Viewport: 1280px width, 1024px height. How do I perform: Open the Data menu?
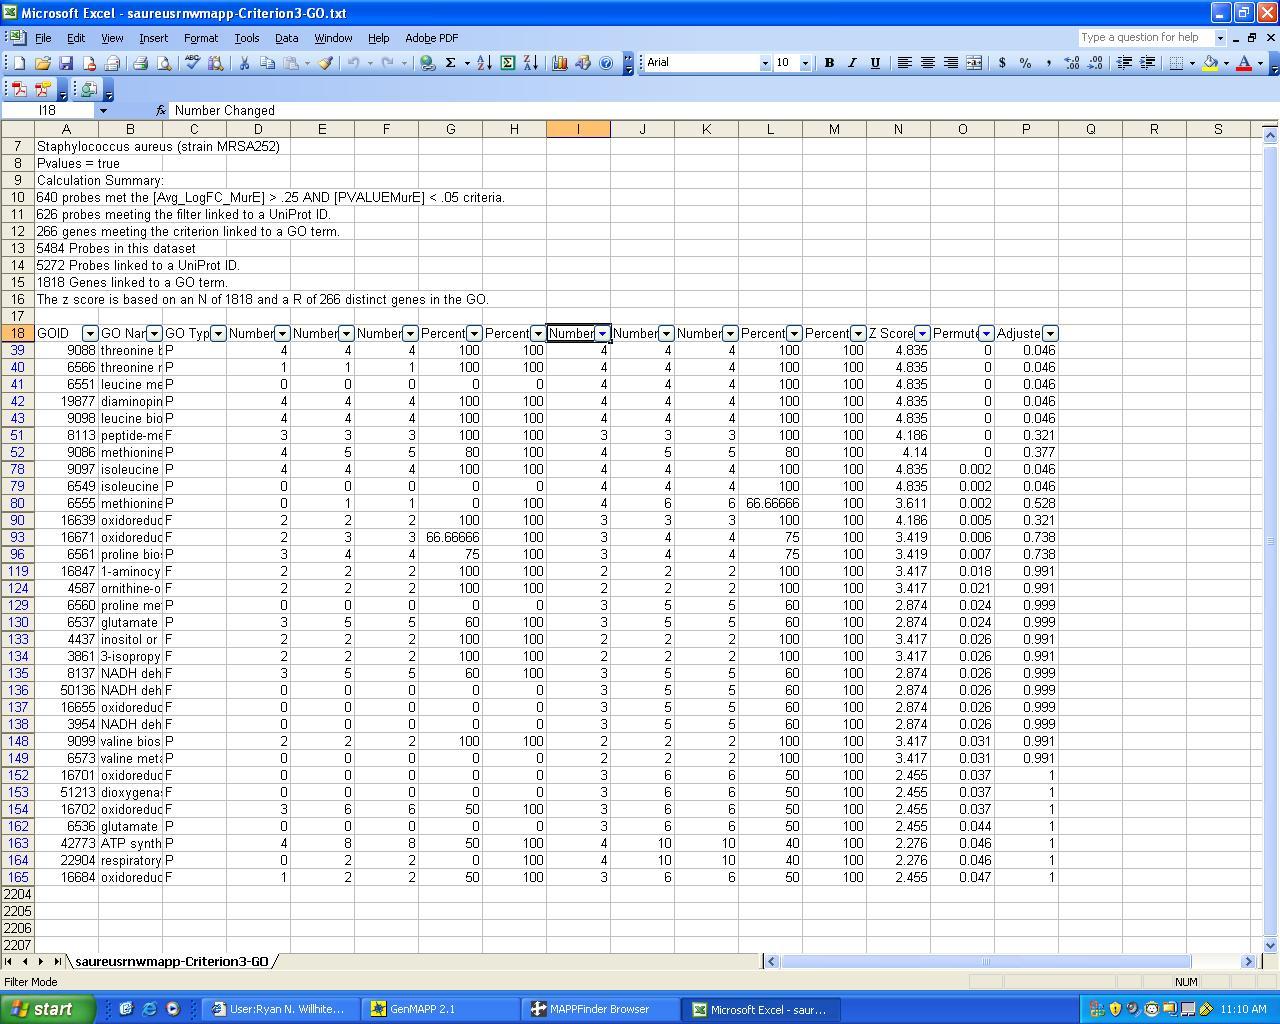coord(286,38)
